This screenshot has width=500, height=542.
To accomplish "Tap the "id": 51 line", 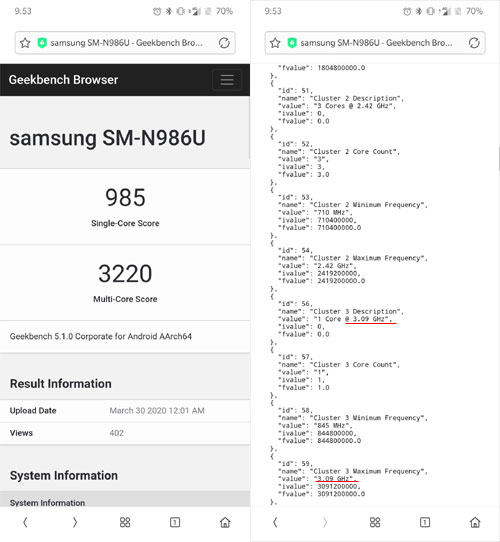I will [x=296, y=91].
